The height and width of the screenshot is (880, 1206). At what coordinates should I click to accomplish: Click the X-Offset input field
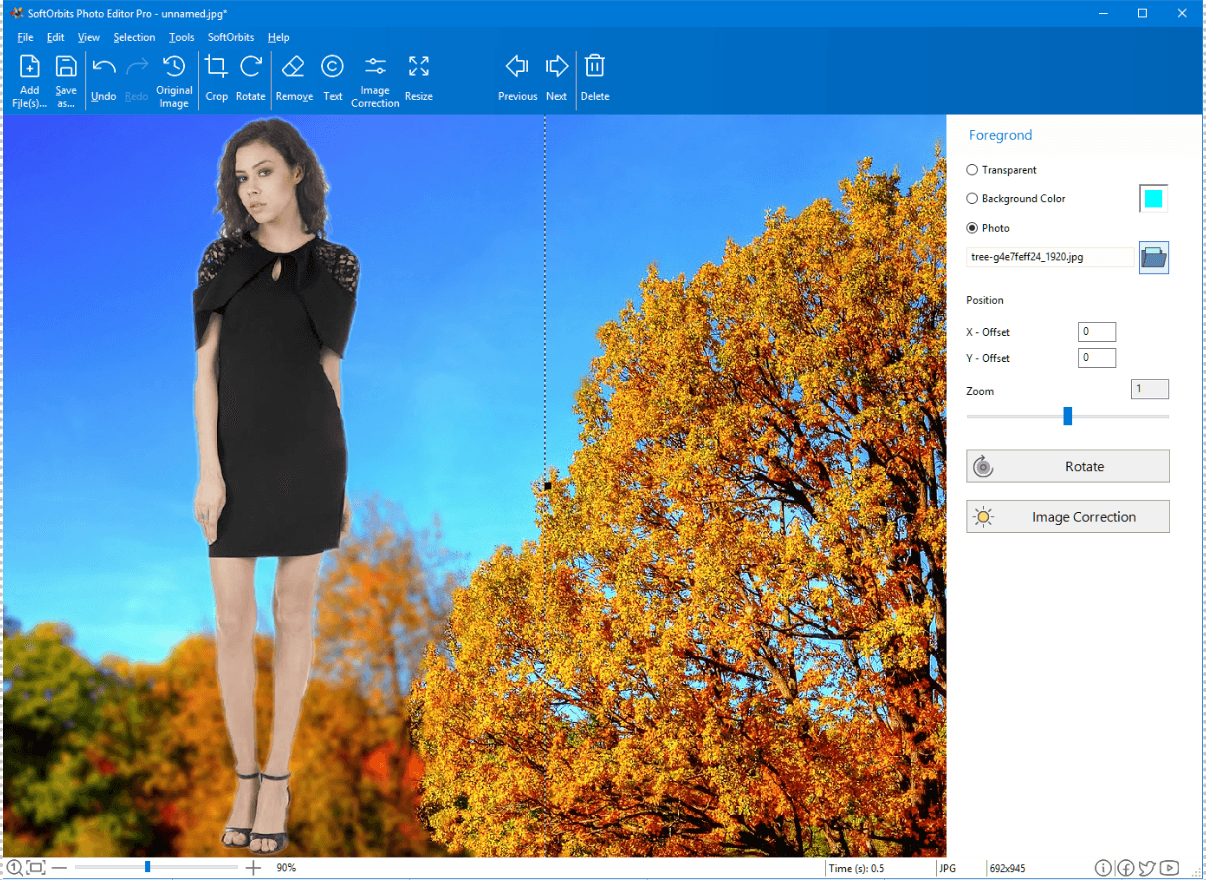pyautogui.click(x=1096, y=331)
